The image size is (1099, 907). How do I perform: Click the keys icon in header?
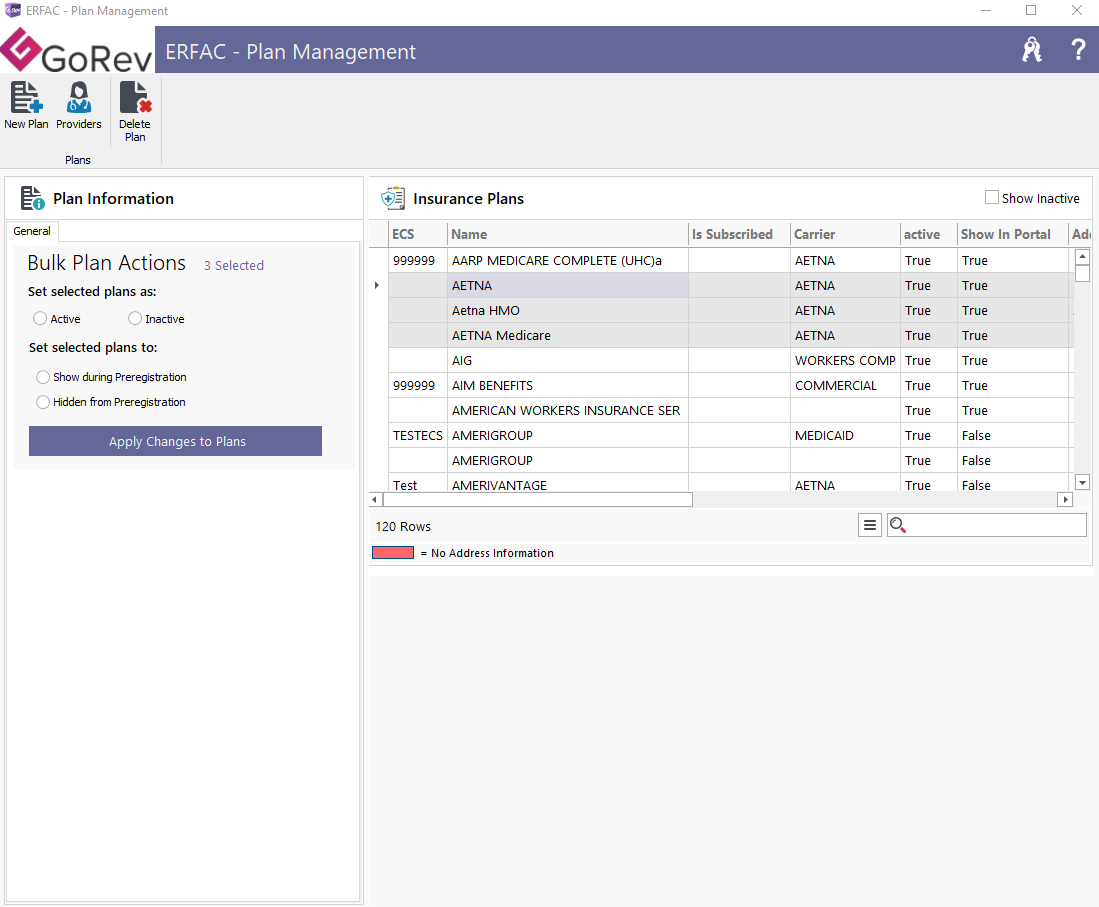point(1031,50)
